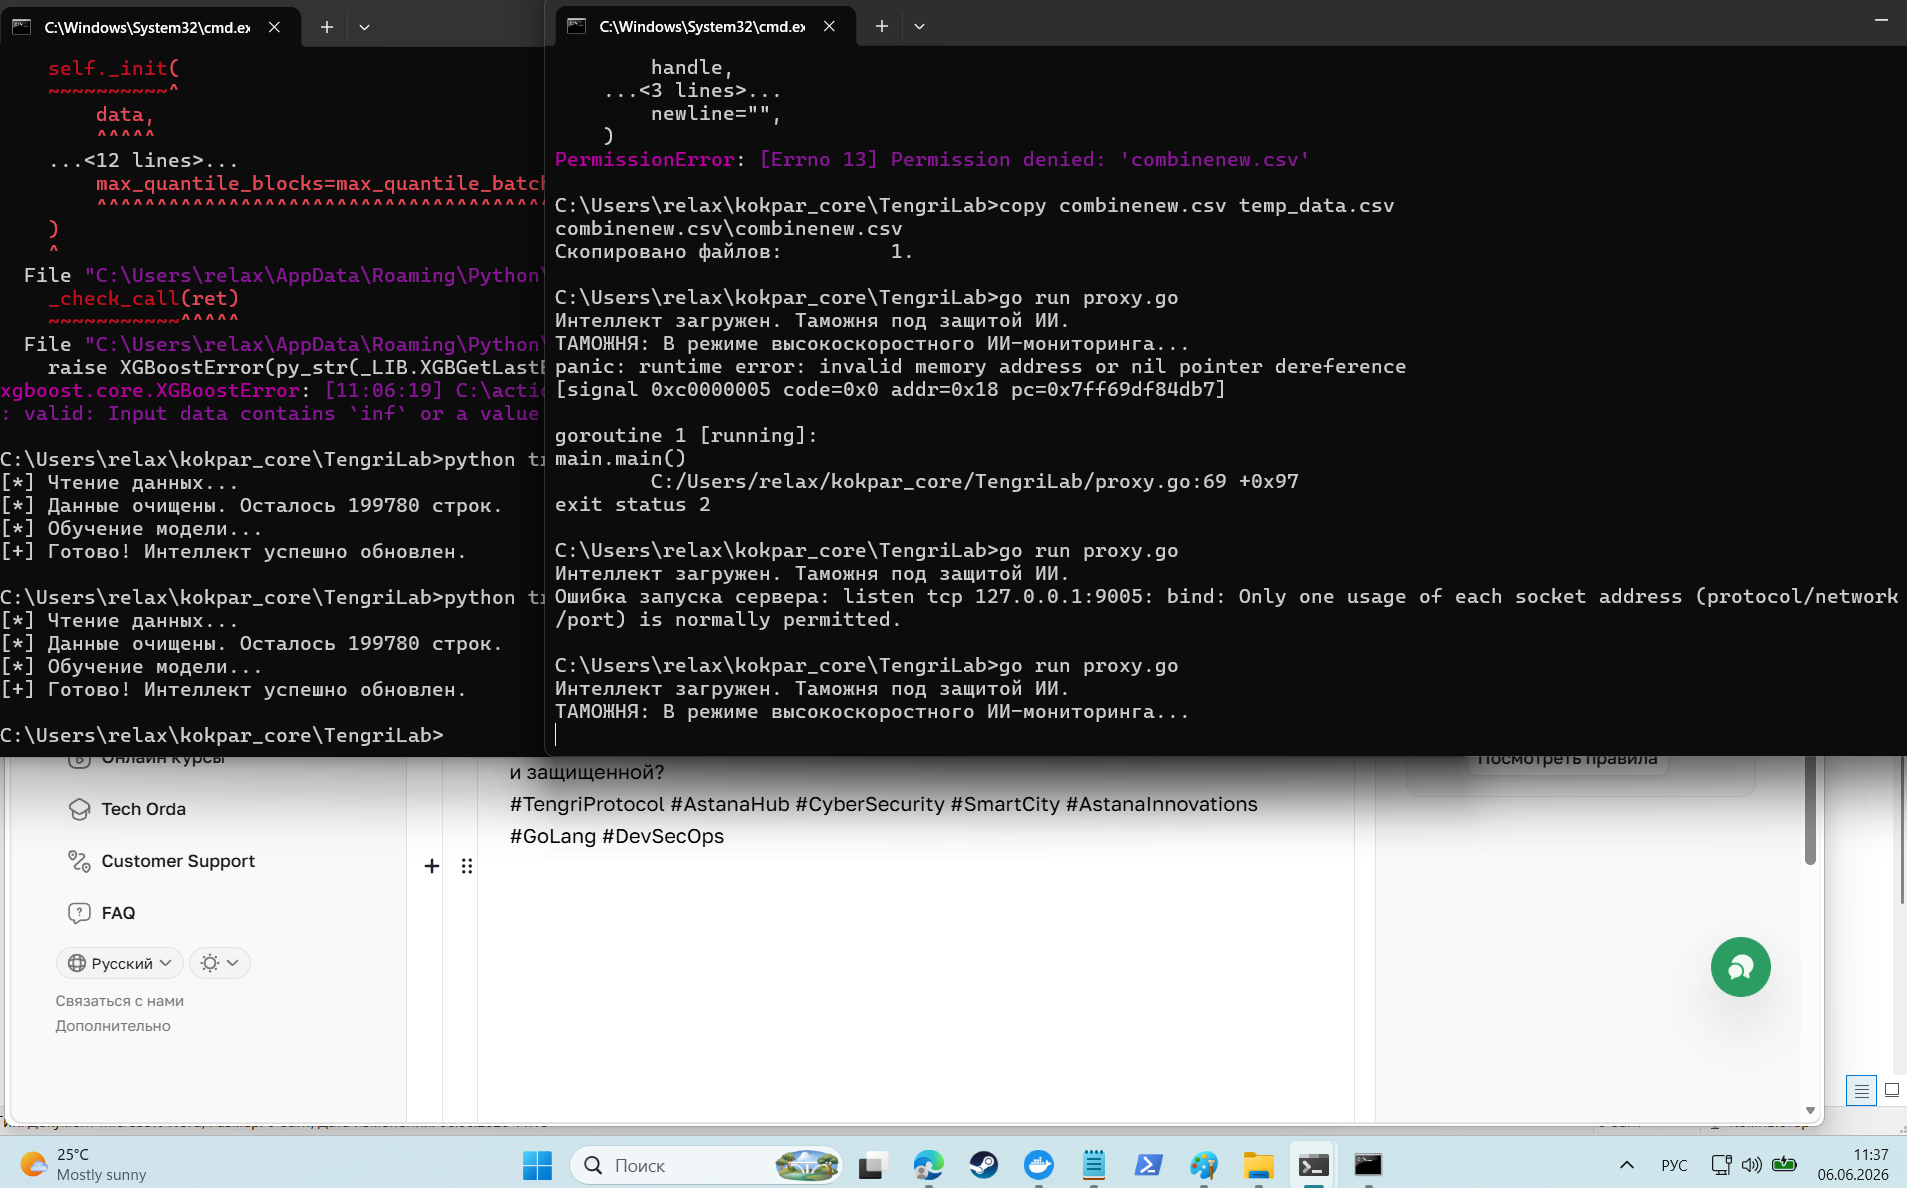Open Steam from the taskbar

(x=983, y=1165)
